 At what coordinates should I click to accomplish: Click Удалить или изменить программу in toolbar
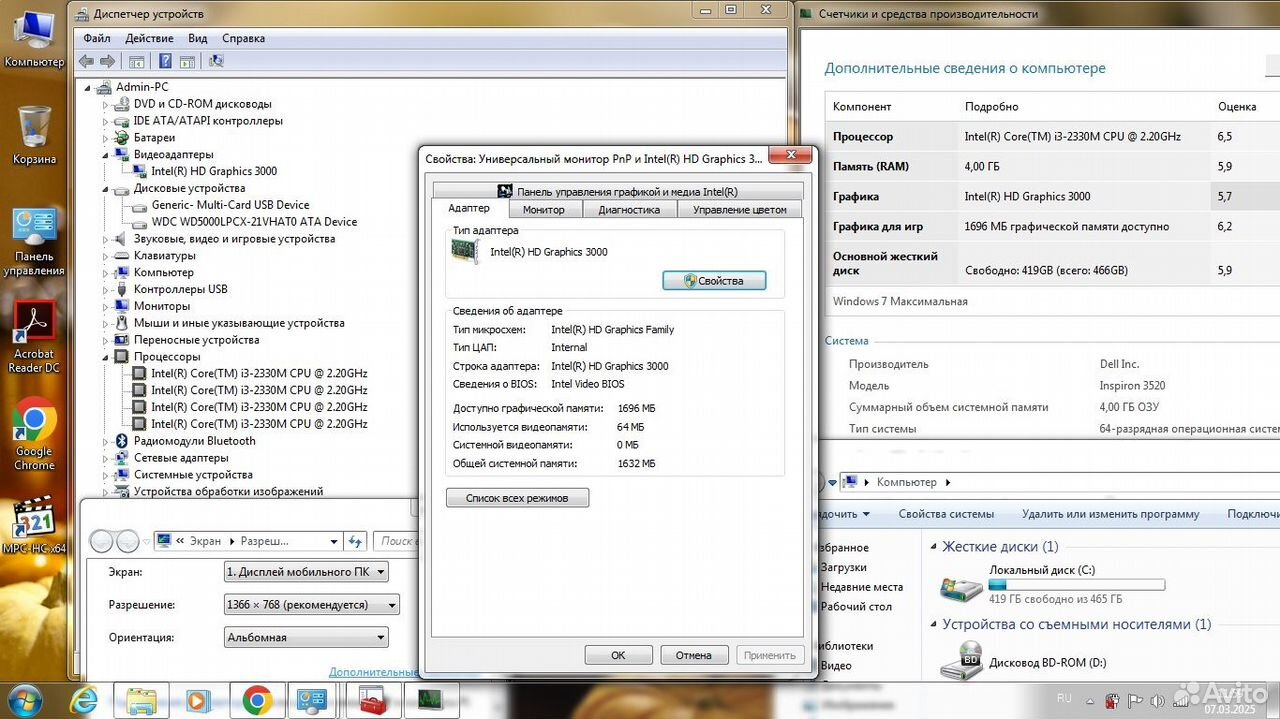(x=1110, y=514)
